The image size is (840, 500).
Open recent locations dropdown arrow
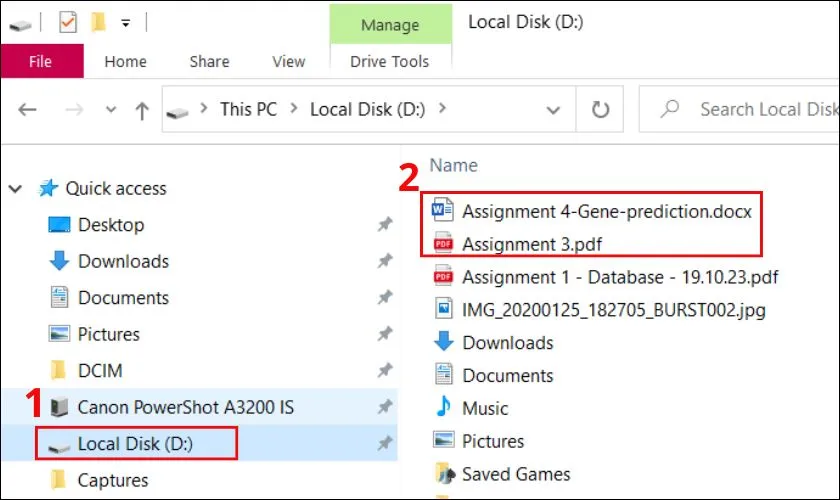tap(108, 110)
